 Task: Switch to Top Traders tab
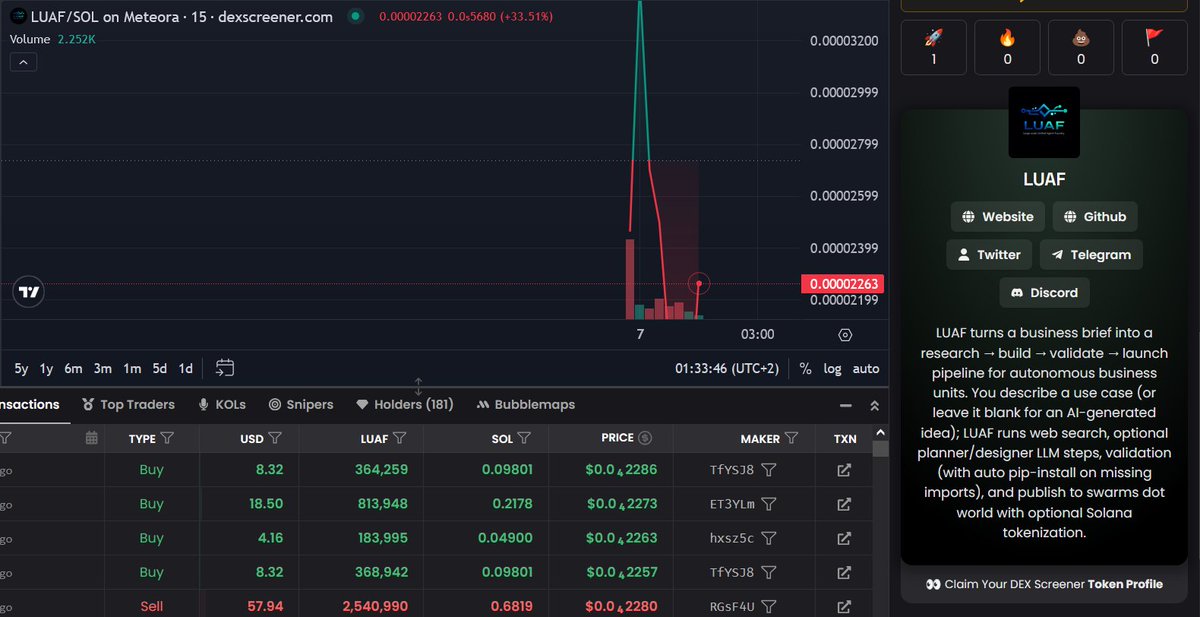tap(128, 404)
